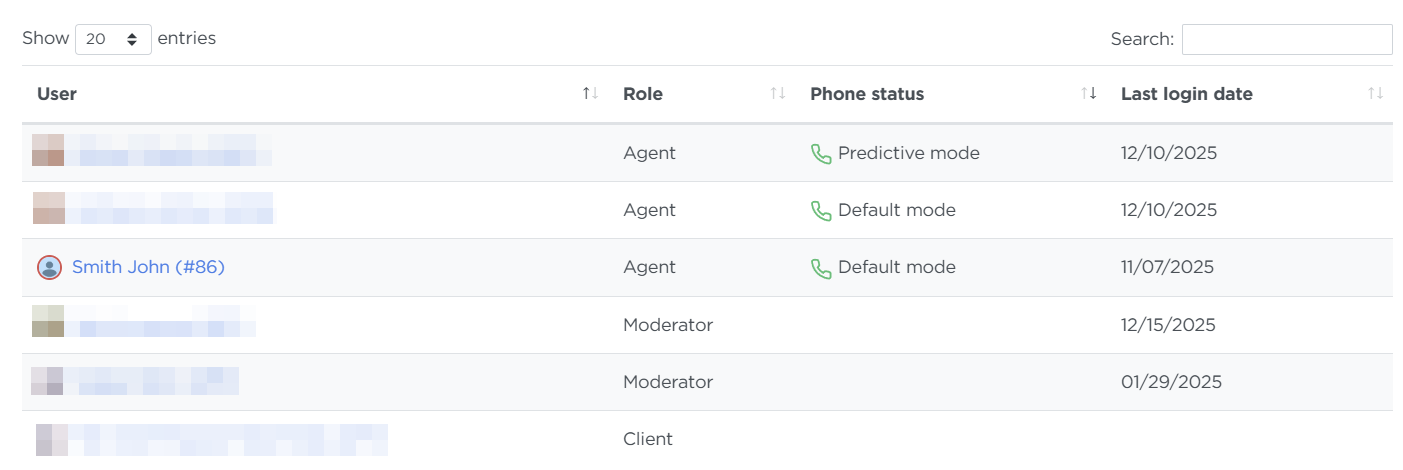Click the phone icon beside Predictive mode
This screenshot has height=470, width=1403.
point(821,154)
